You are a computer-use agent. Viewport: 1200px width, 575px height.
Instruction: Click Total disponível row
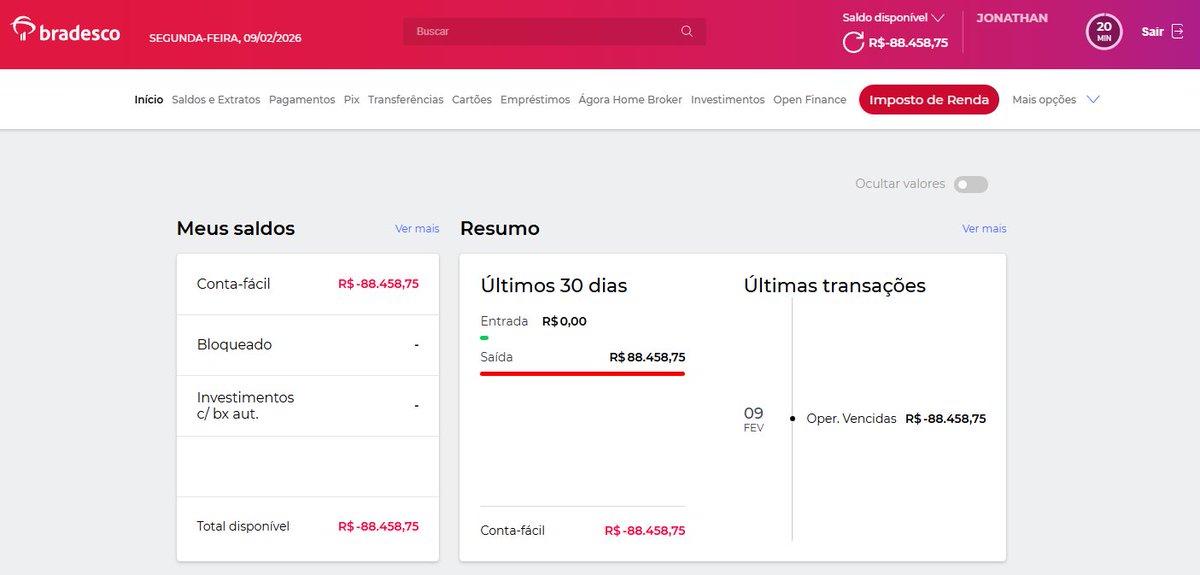[308, 526]
